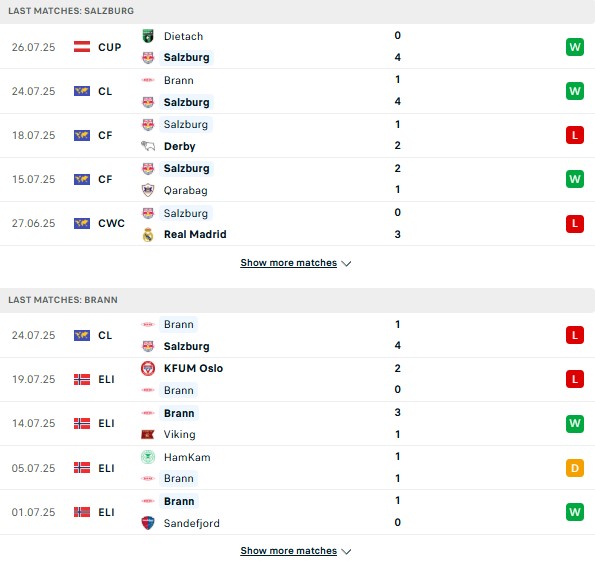
Task: Click the Derby ram logo icon
Action: [148, 146]
